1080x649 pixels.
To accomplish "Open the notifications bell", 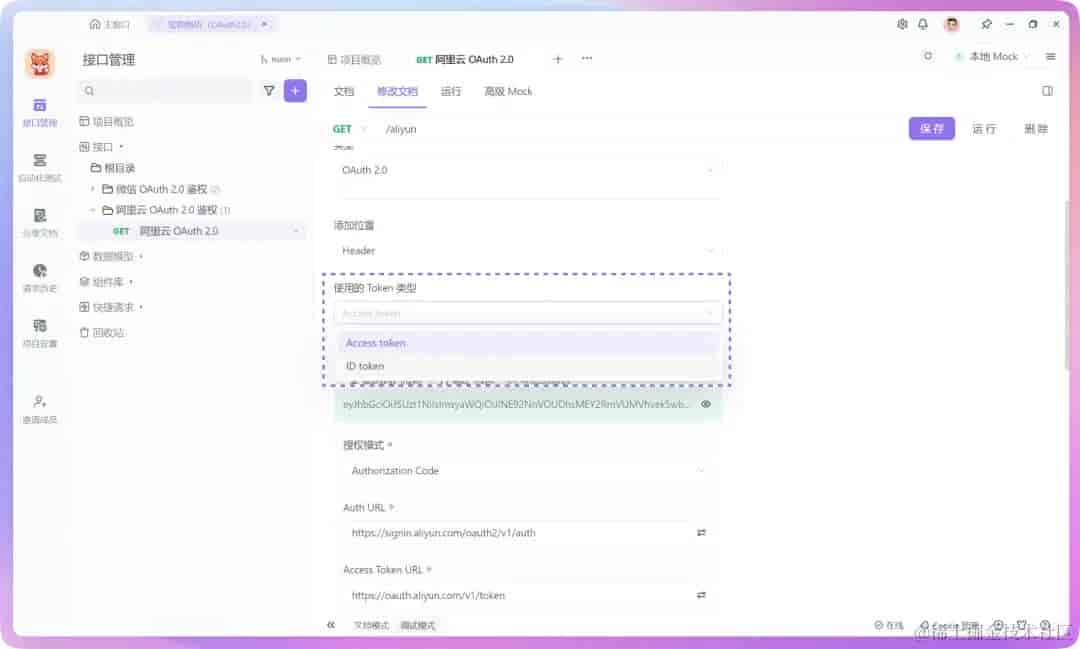I will [923, 24].
